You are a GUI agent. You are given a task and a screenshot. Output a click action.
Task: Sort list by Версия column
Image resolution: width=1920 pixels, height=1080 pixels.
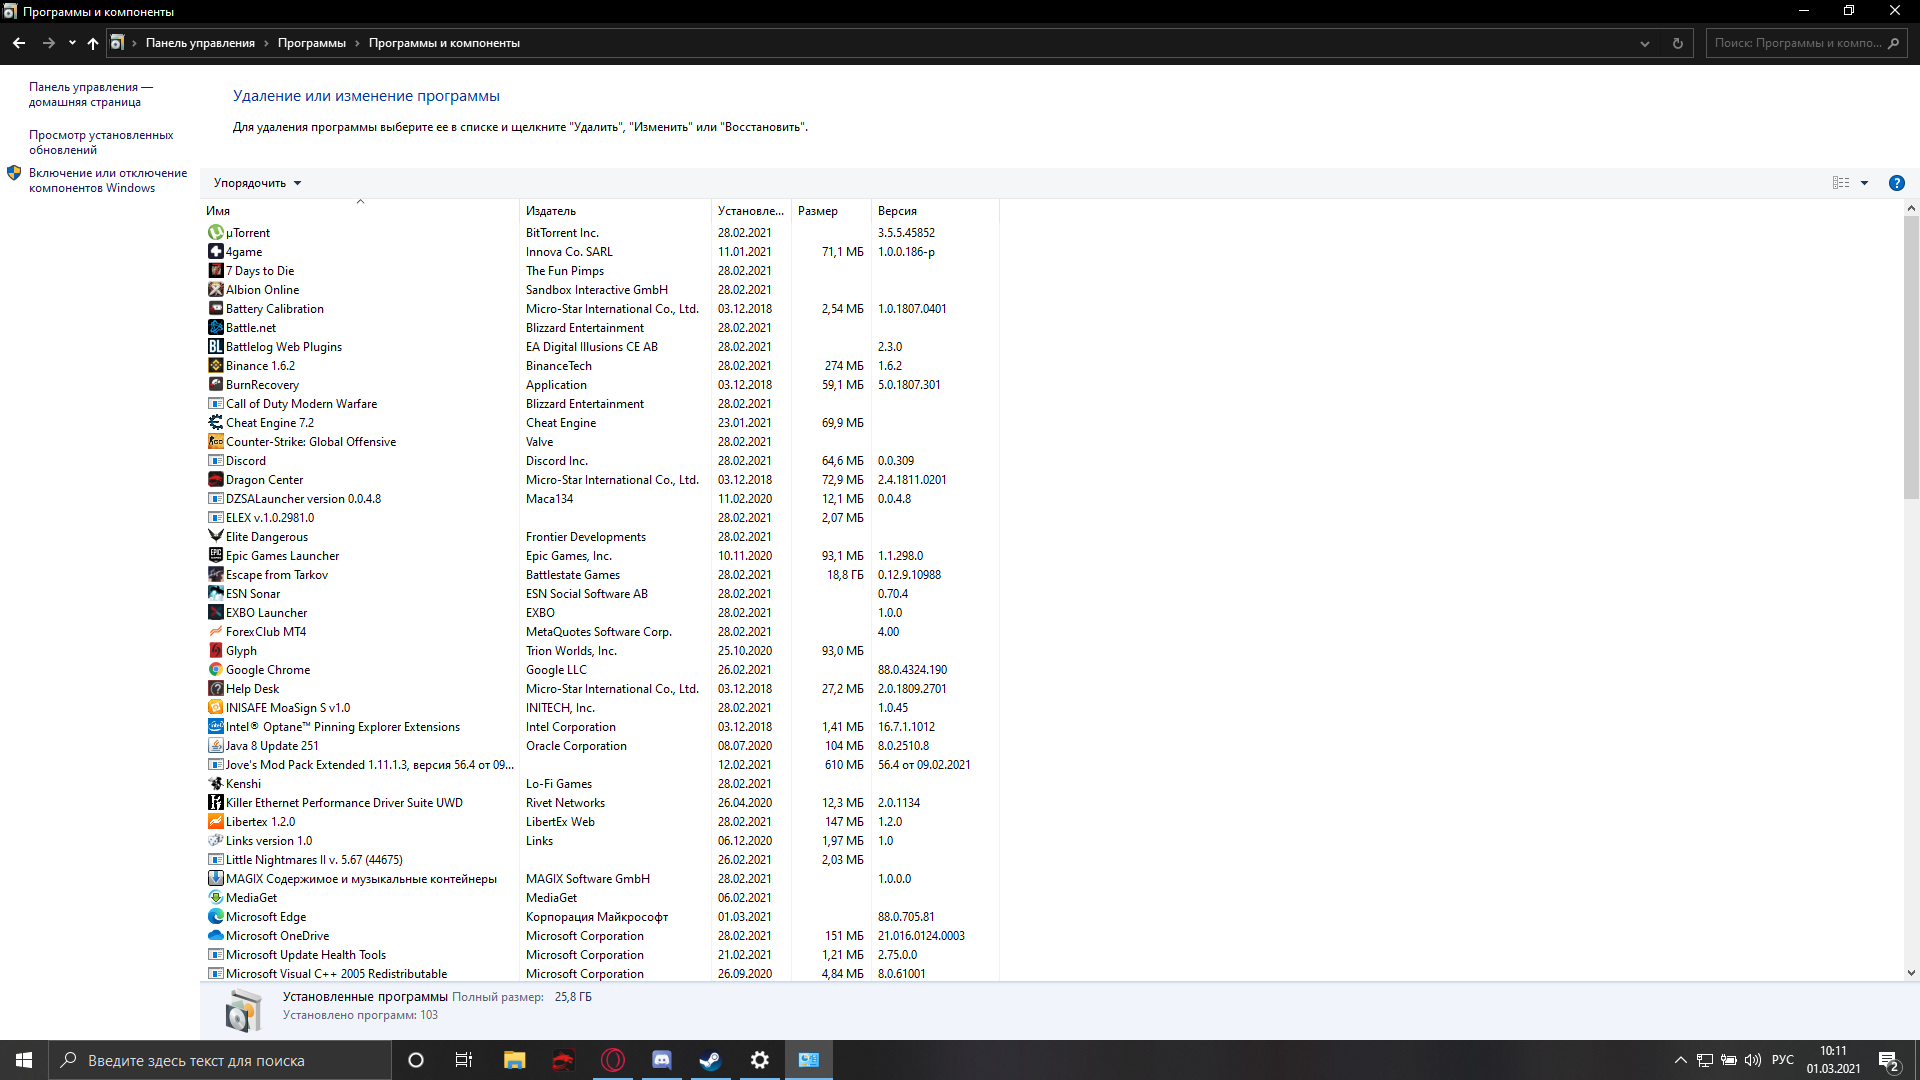(x=934, y=211)
